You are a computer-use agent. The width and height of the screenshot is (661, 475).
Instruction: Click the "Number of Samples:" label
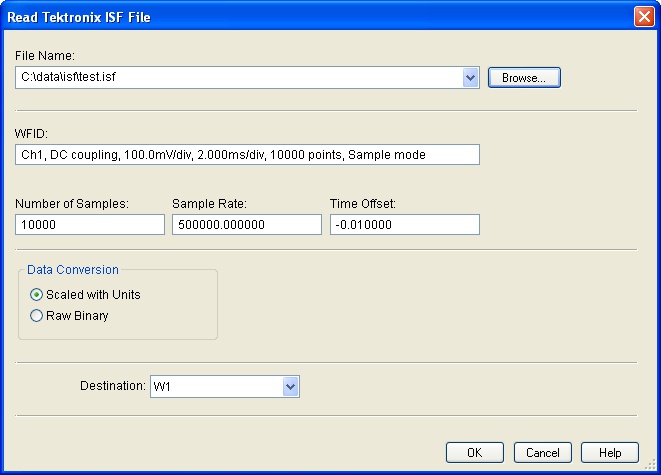click(x=72, y=204)
